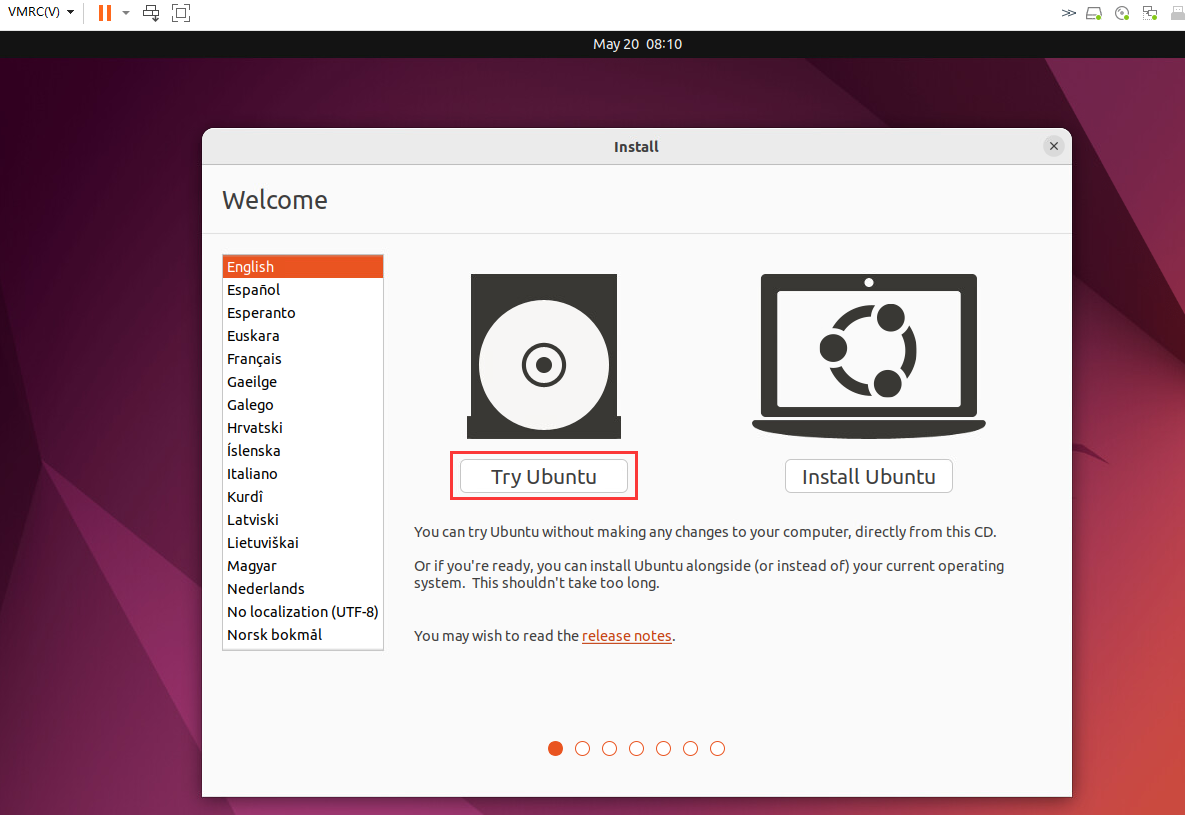This screenshot has width=1185, height=815.
Task: Select Nederlands in the list
Action: pos(303,589)
